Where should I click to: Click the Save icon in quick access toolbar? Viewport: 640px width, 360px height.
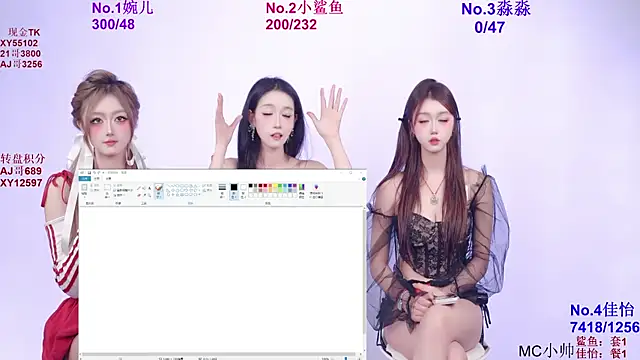(89, 173)
